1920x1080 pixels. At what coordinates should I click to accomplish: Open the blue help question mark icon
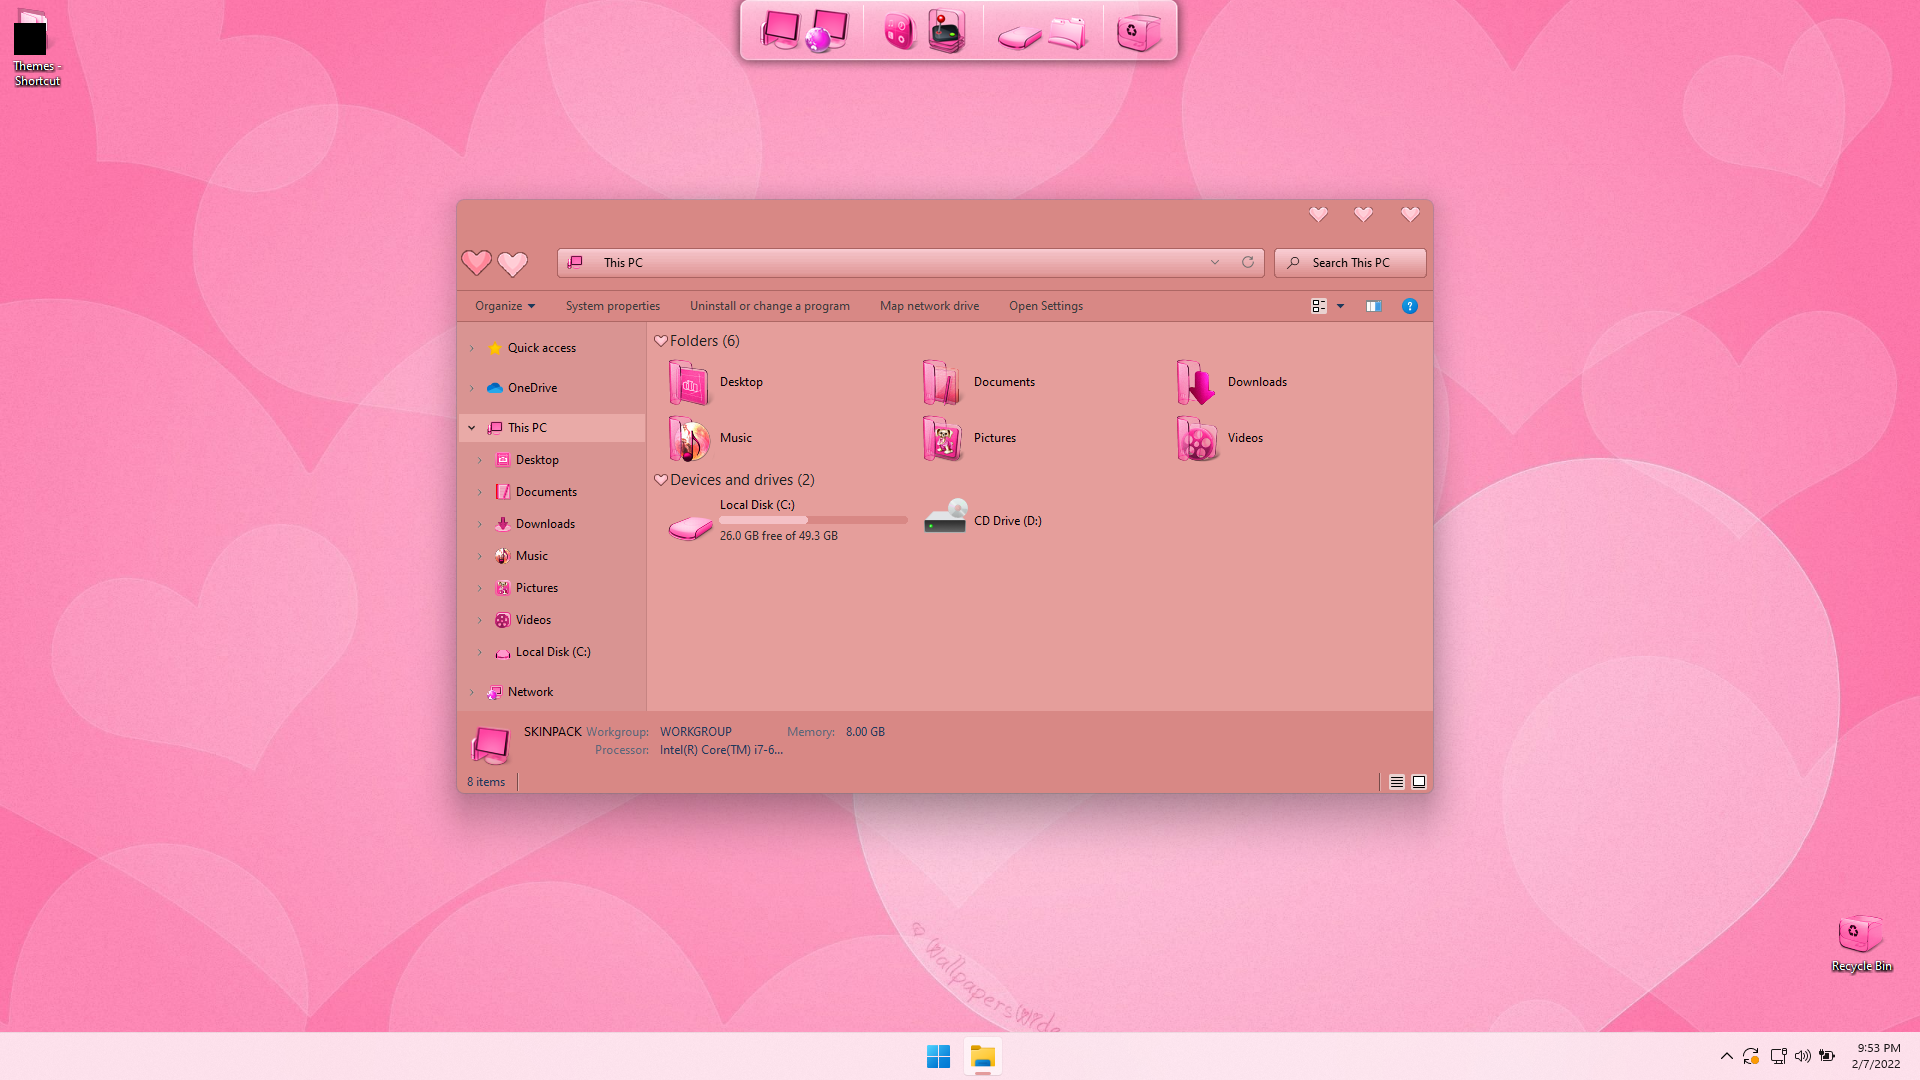click(x=1410, y=306)
